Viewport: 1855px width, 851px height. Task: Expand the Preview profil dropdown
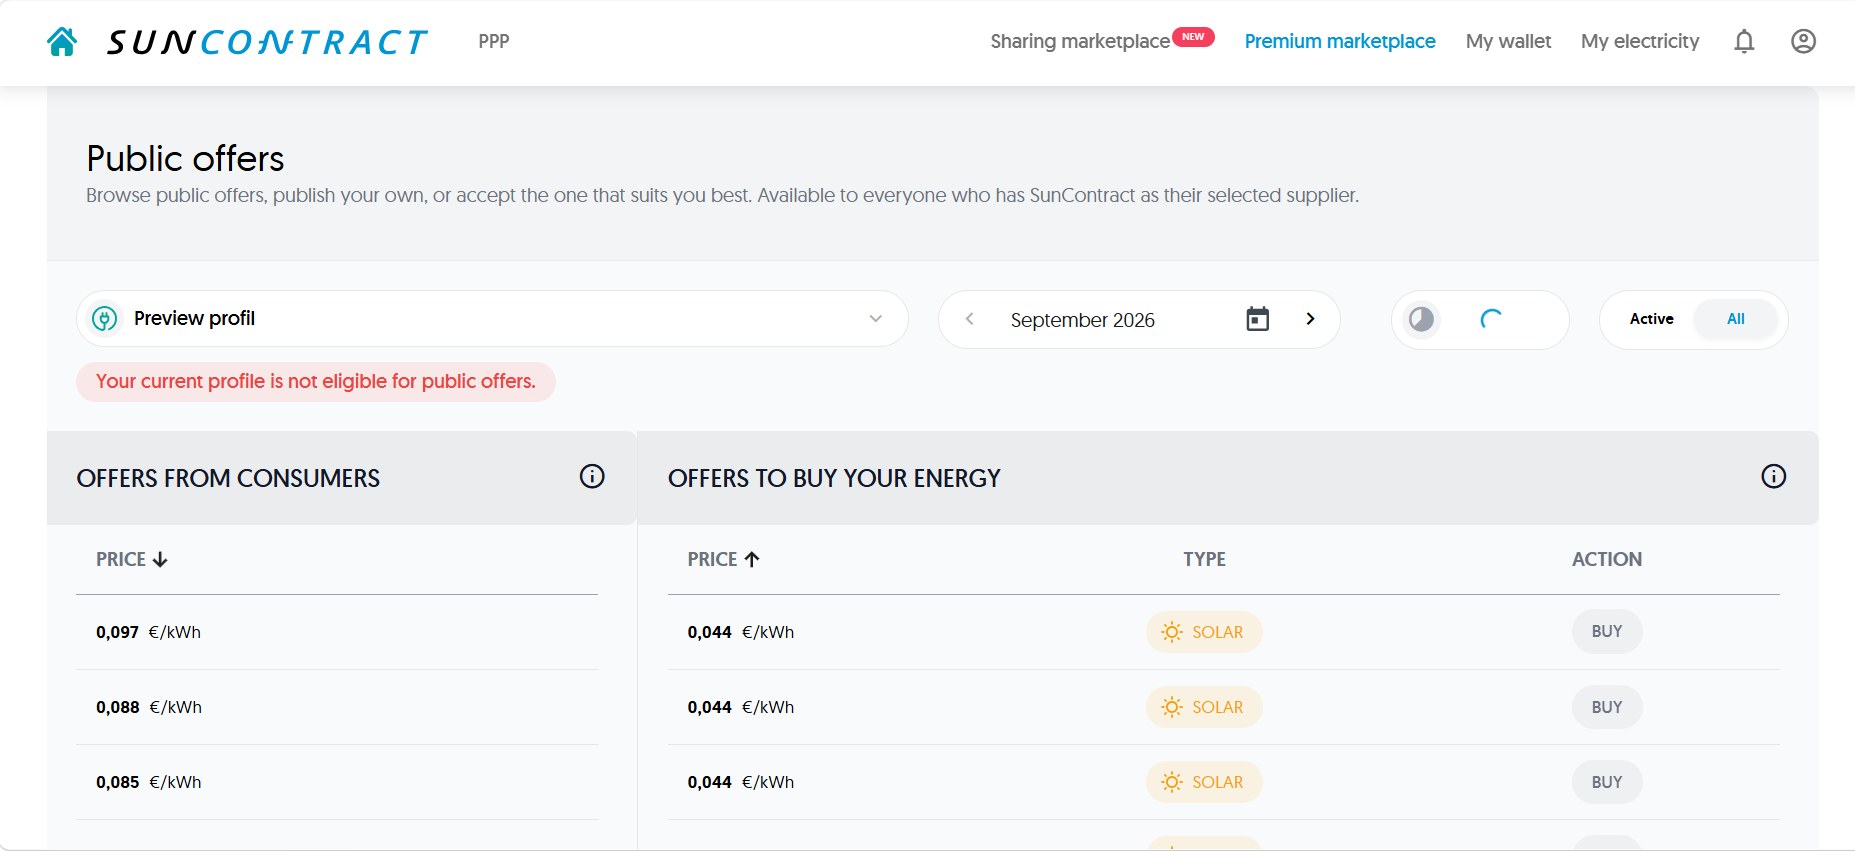pyautogui.click(x=492, y=319)
